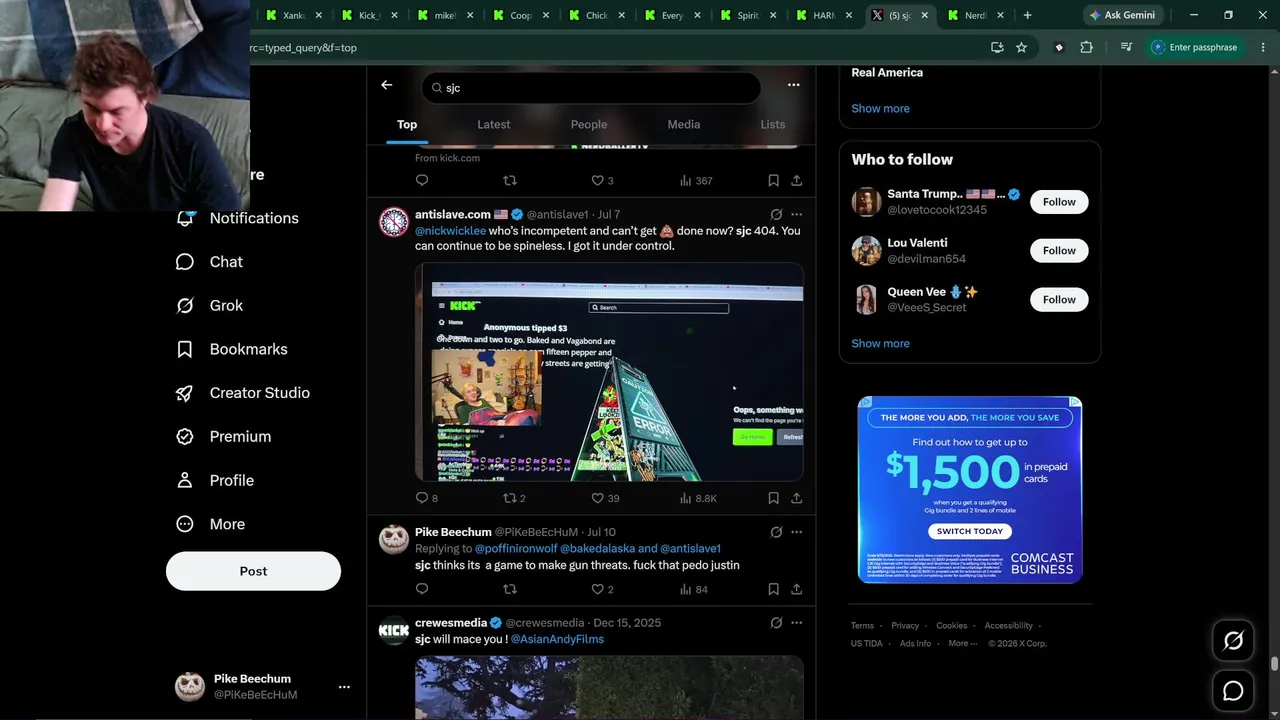Open Ask Gemini in the browser
The image size is (1280, 720).
[1122, 15]
